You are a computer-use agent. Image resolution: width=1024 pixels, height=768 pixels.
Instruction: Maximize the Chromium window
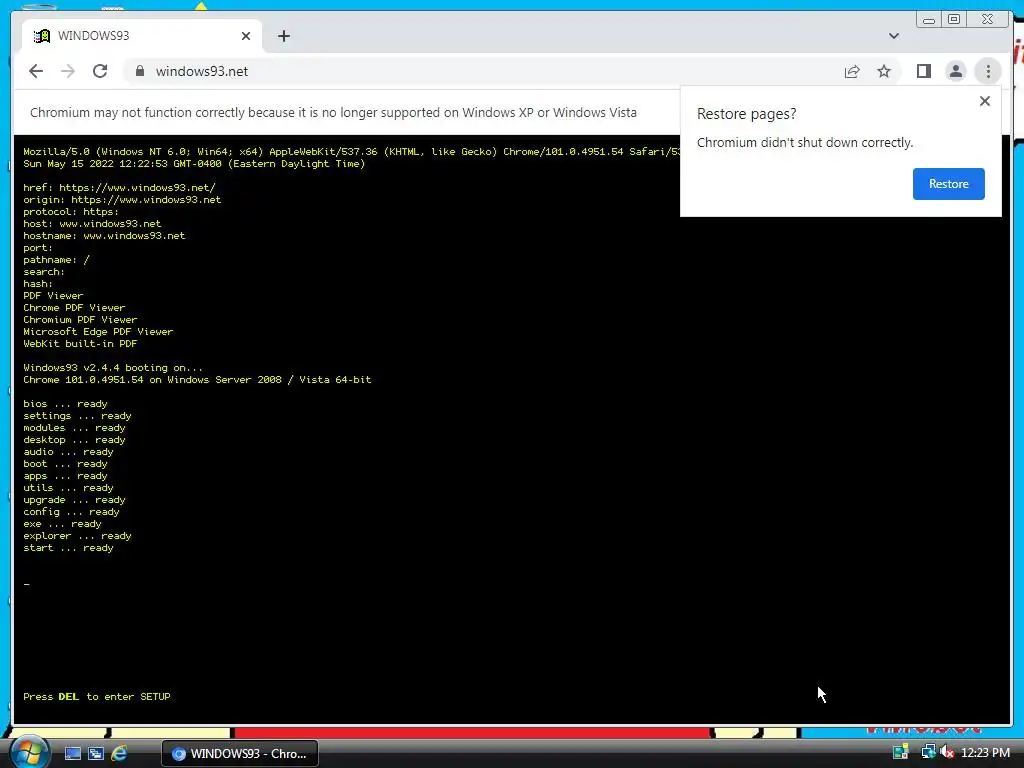tap(954, 19)
